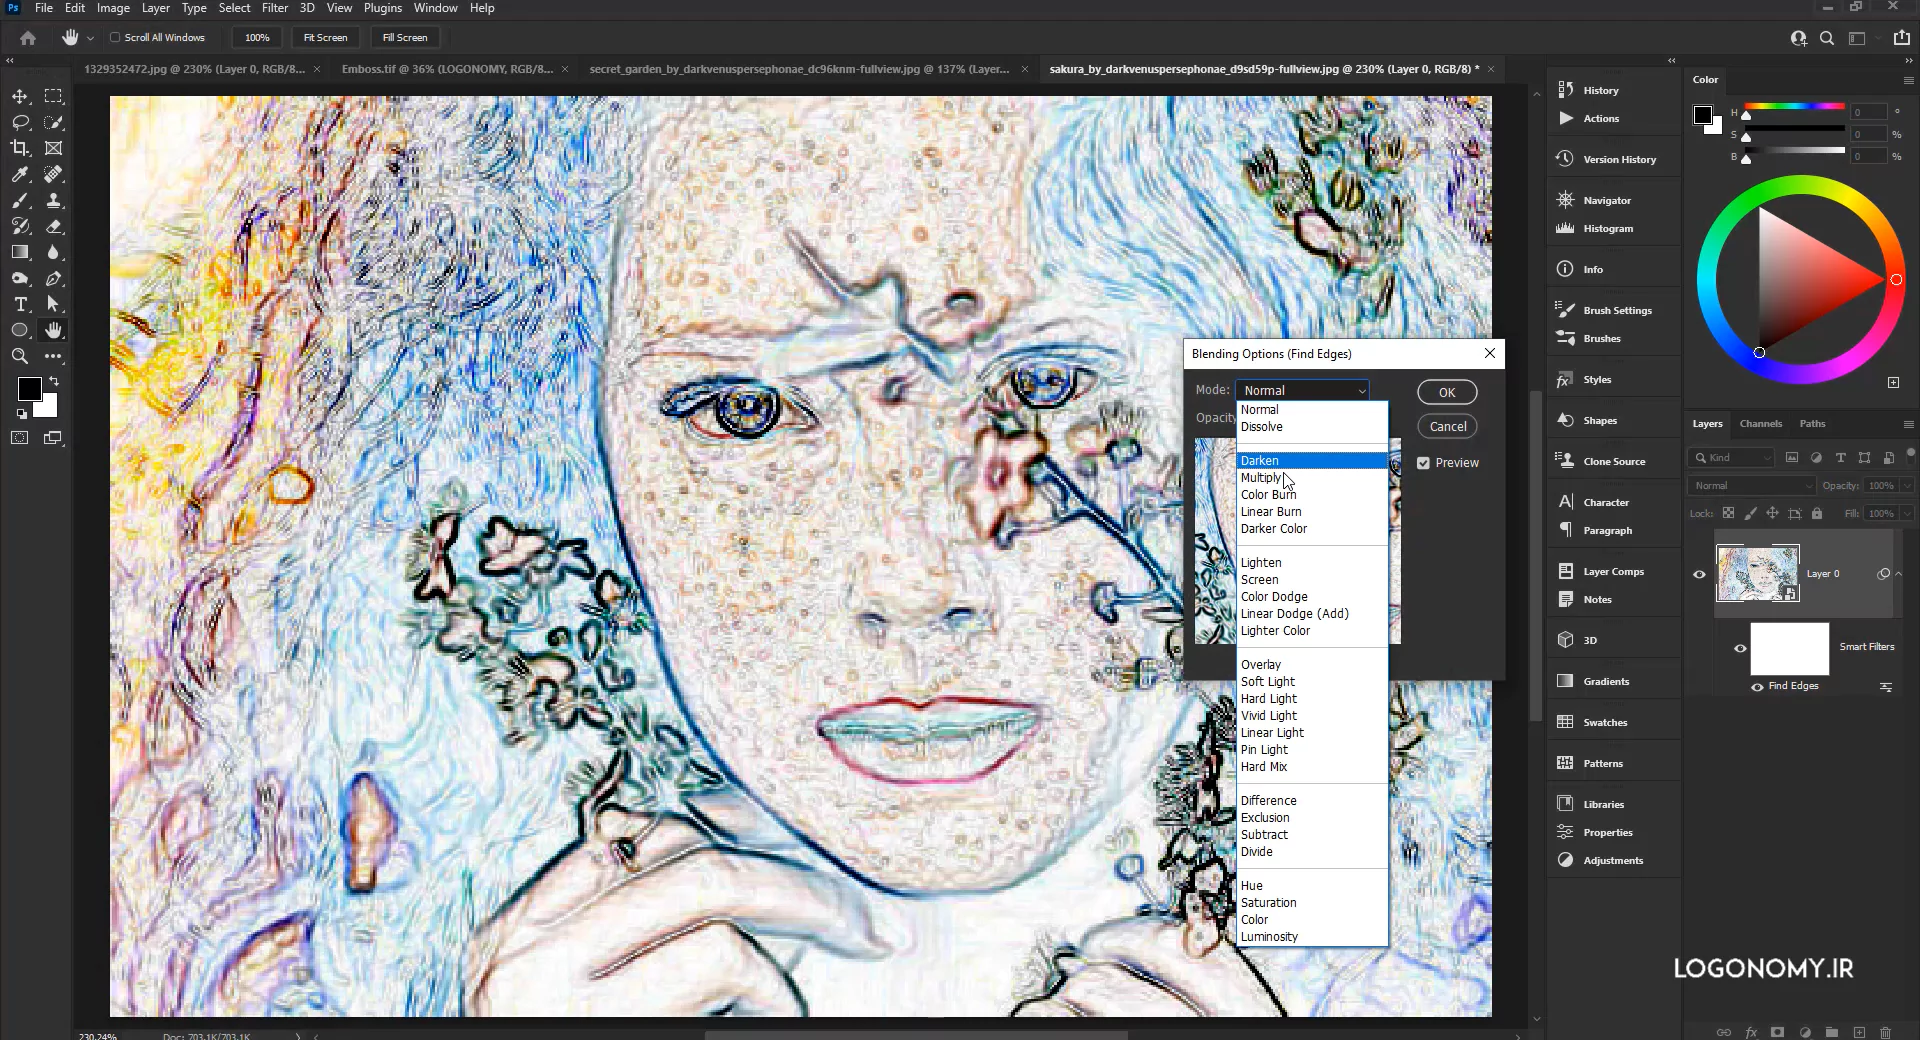This screenshot has height=1040, width=1920.
Task: Select the Zoom tool
Action: [x=20, y=356]
